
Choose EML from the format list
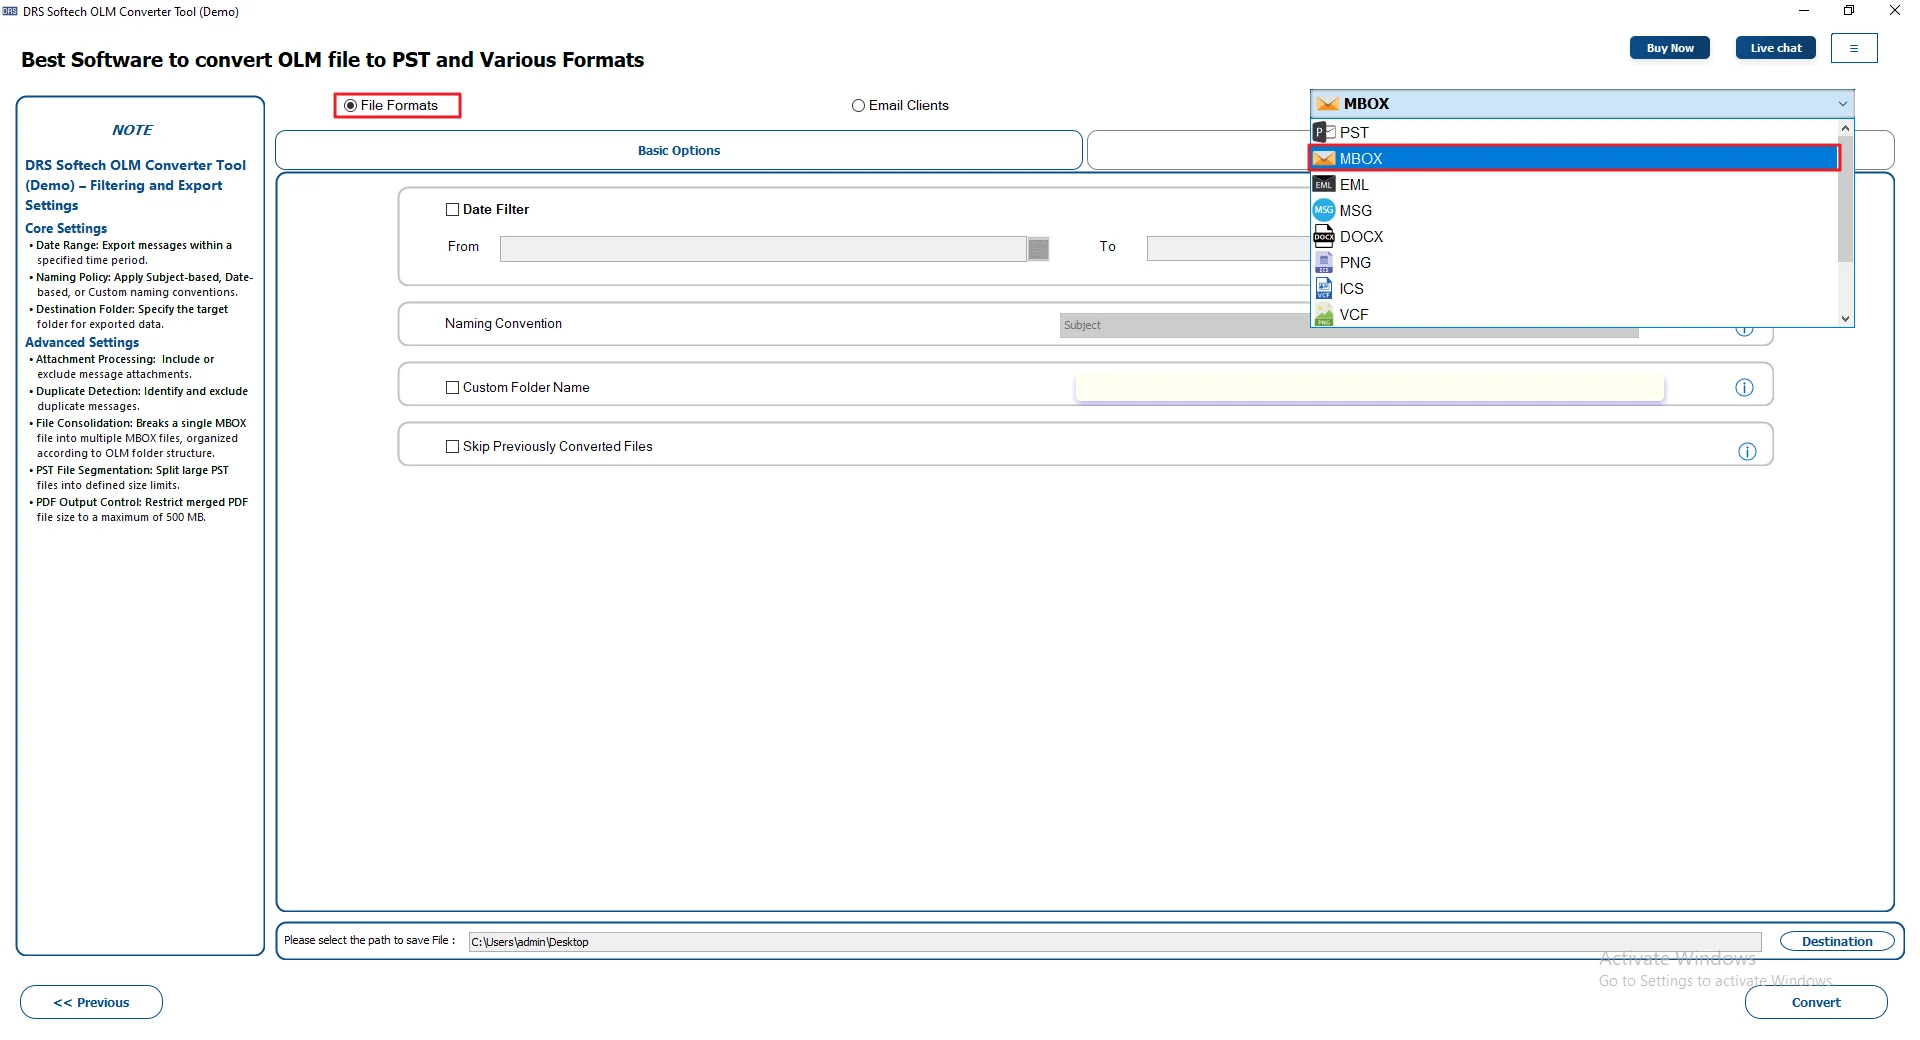coord(1574,184)
